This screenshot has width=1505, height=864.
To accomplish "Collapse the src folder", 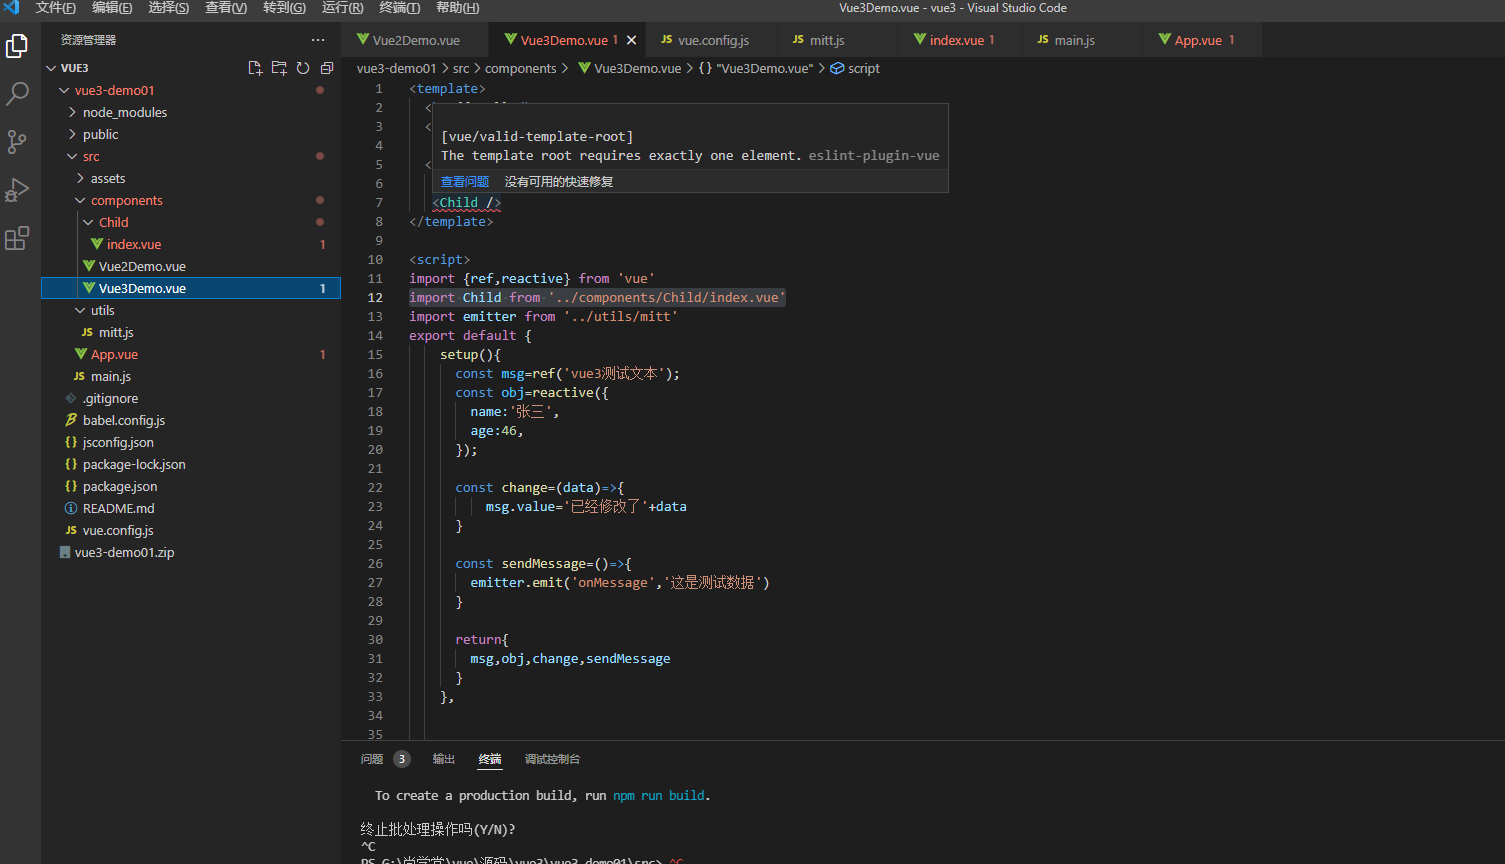I will [72, 156].
